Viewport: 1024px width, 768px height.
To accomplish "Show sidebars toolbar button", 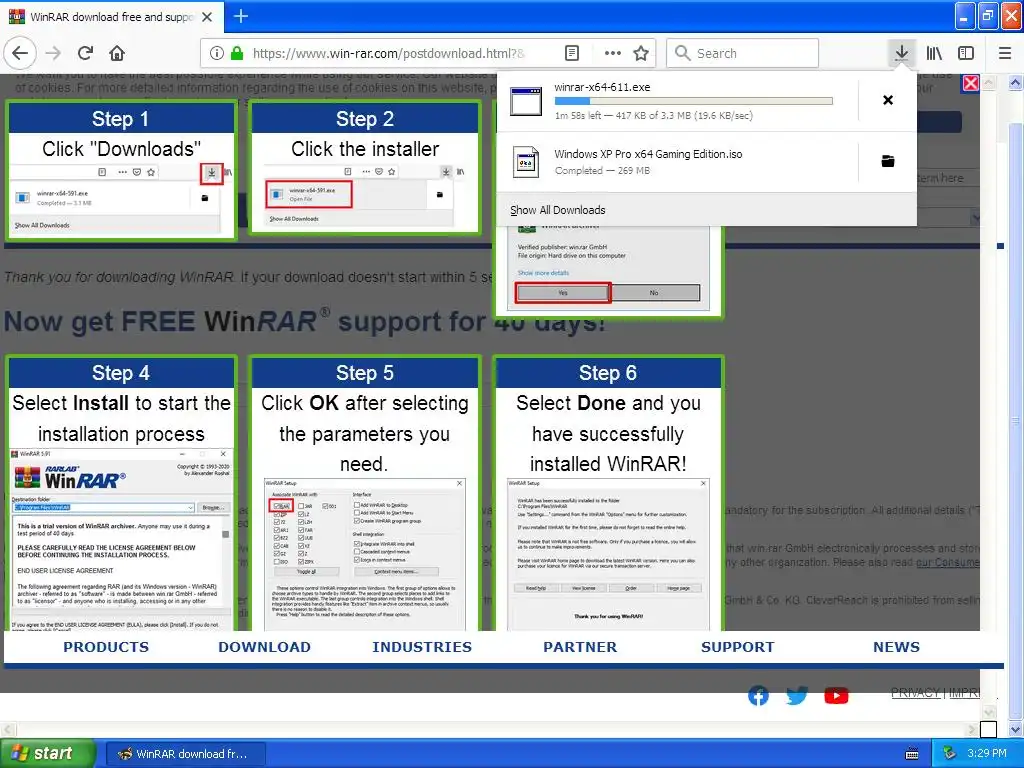I will [x=966, y=53].
